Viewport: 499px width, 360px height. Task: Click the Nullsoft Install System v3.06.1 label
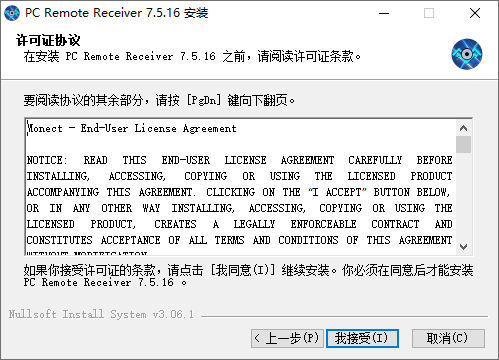(x=101, y=314)
